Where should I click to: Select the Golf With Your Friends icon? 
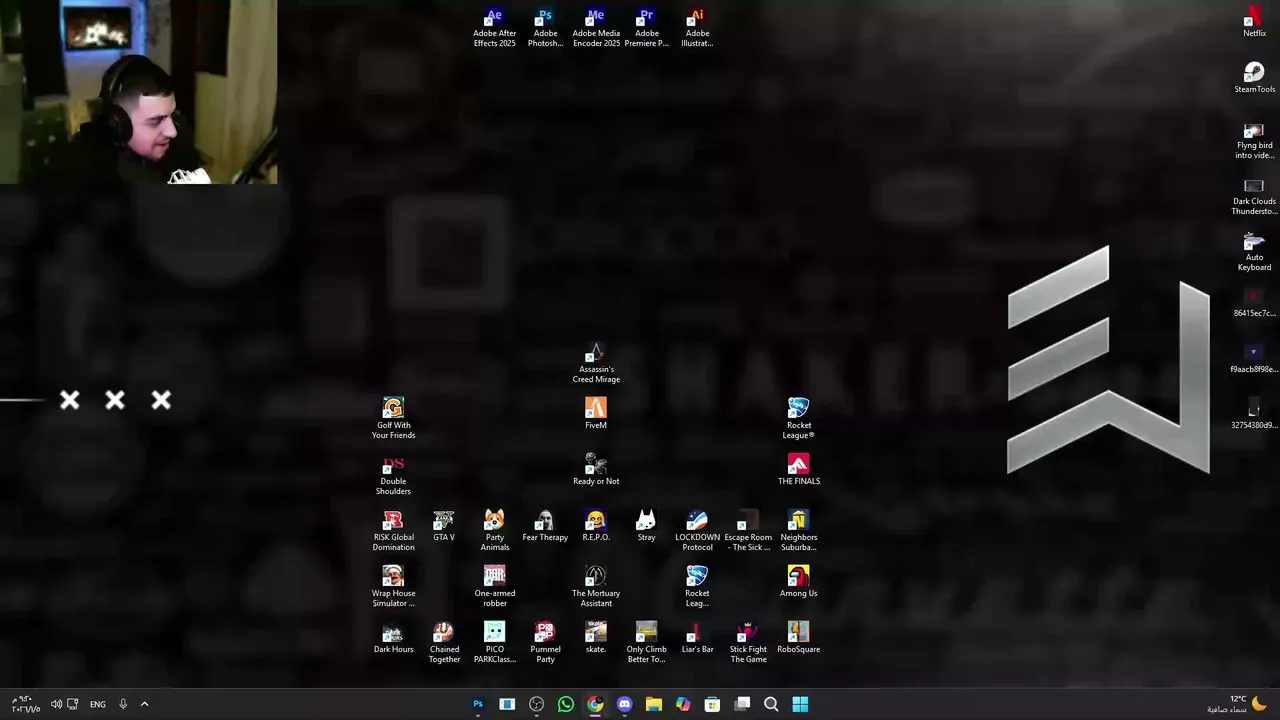click(x=393, y=420)
